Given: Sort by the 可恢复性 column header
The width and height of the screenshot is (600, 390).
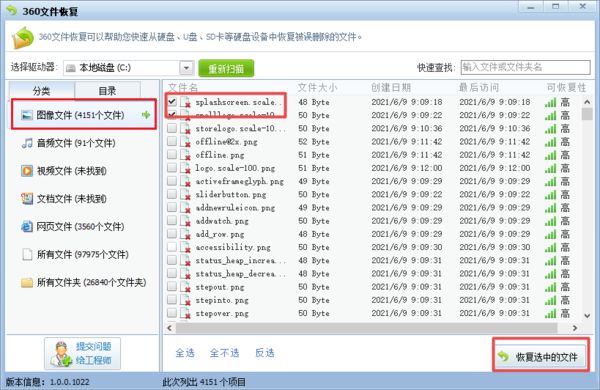Looking at the screenshot, I should [566, 88].
